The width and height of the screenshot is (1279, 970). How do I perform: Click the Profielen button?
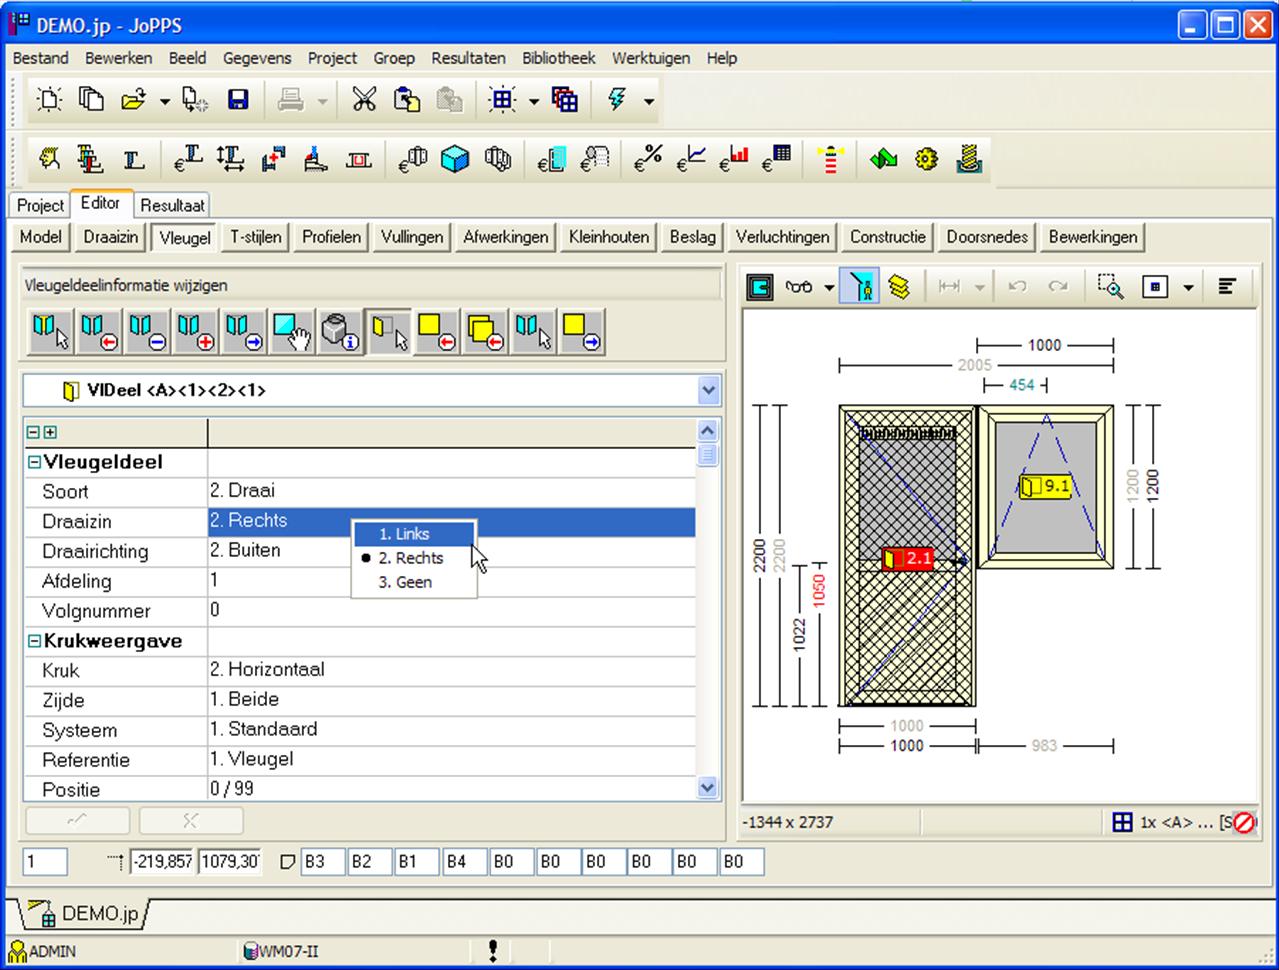pos(331,237)
